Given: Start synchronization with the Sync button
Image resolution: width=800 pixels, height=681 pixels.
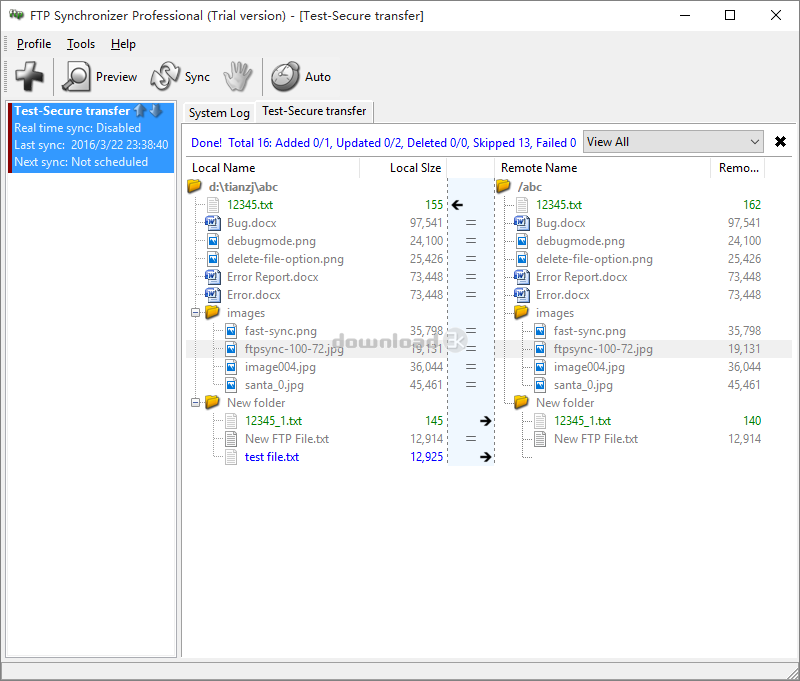Looking at the screenshot, I should click(180, 77).
